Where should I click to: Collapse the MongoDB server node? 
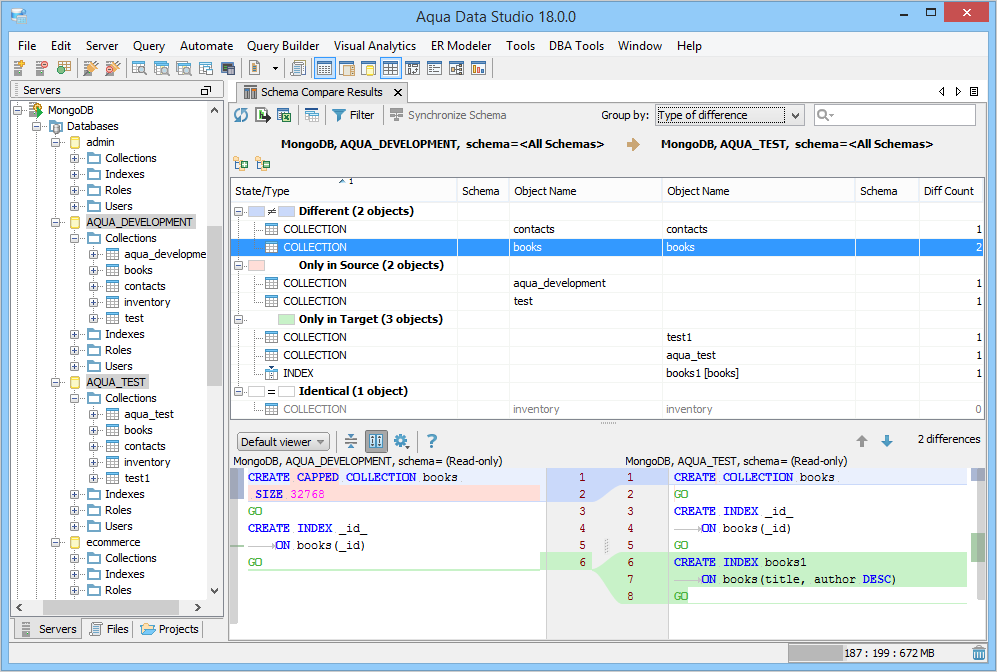(17, 110)
